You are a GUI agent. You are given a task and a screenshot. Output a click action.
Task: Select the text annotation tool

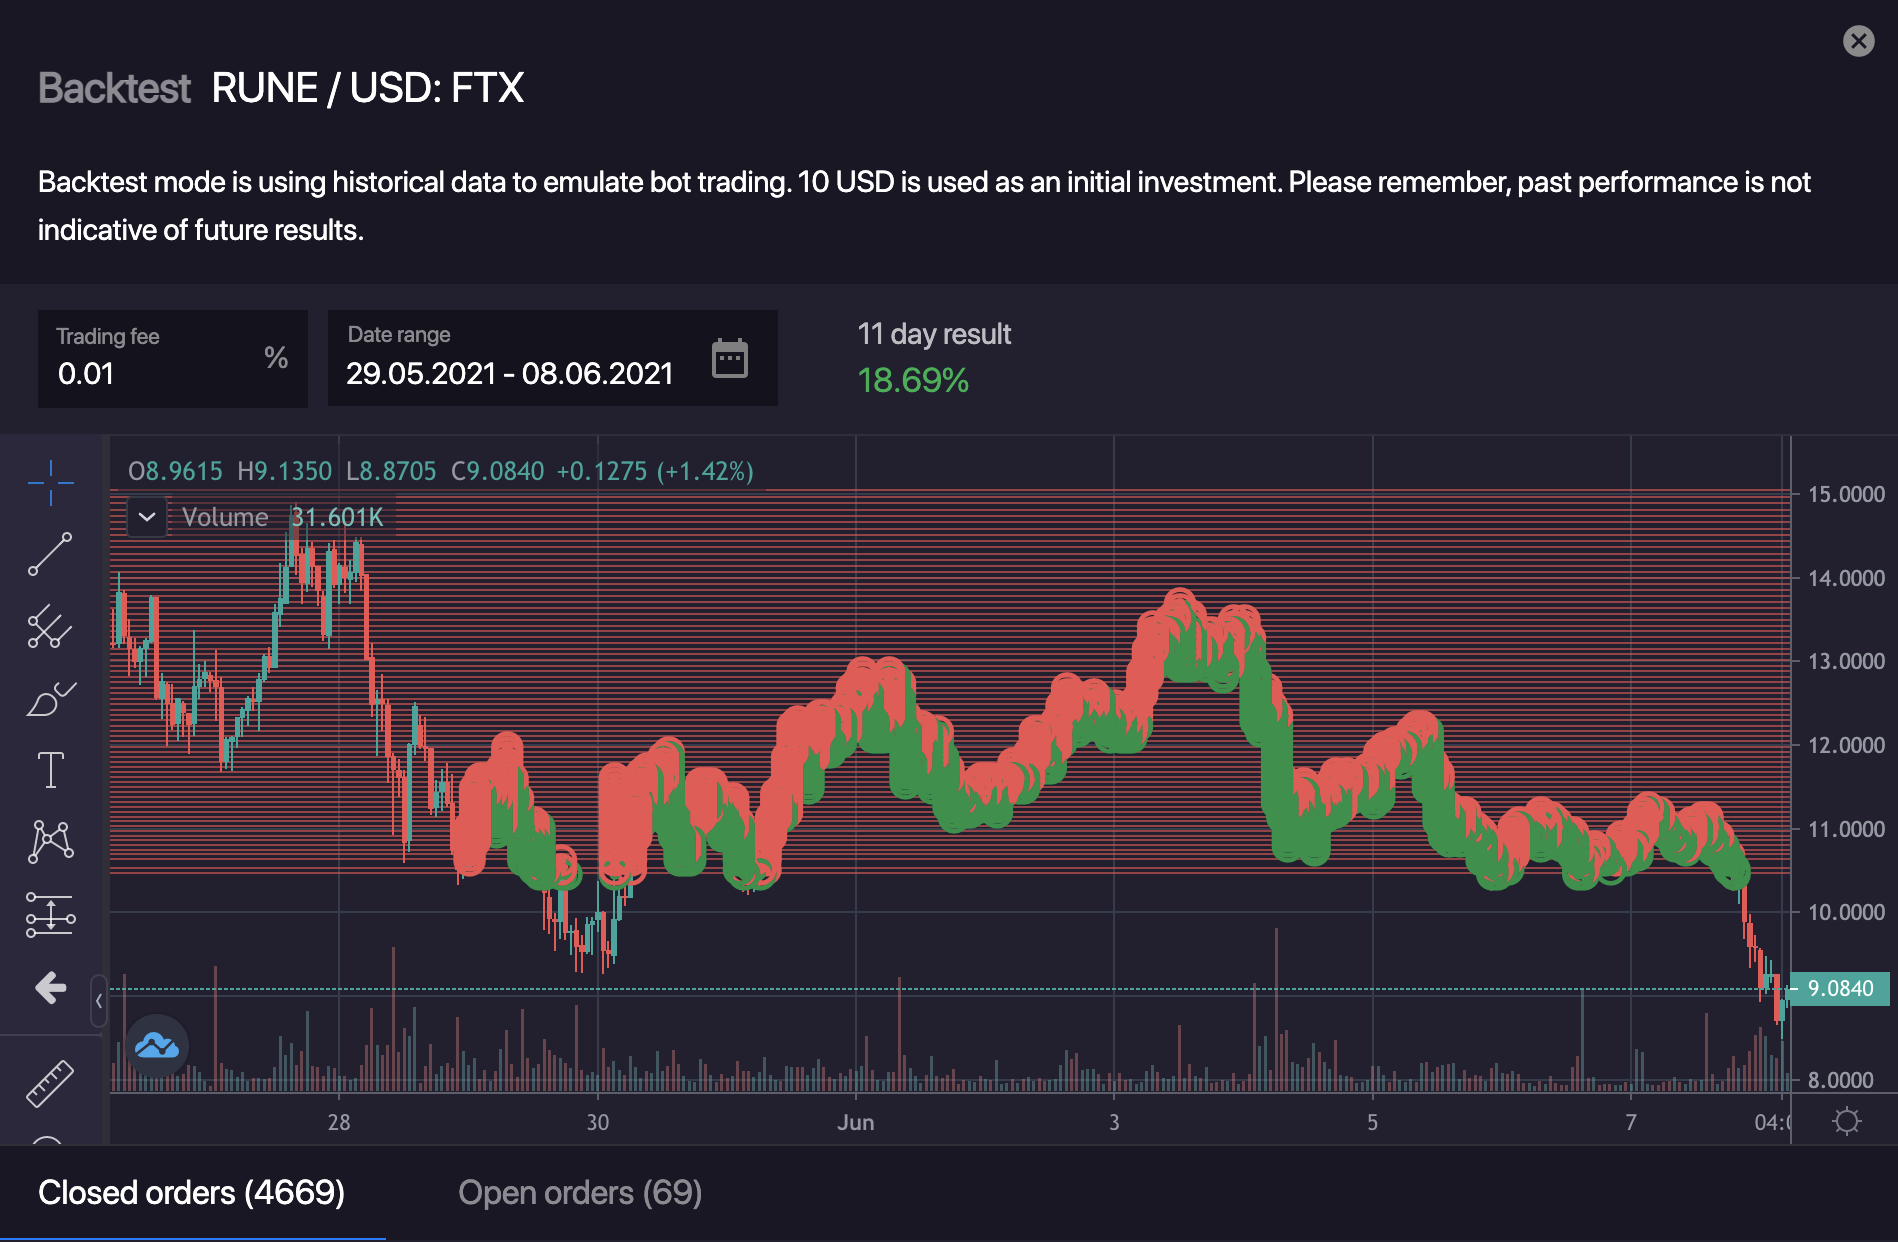50,770
